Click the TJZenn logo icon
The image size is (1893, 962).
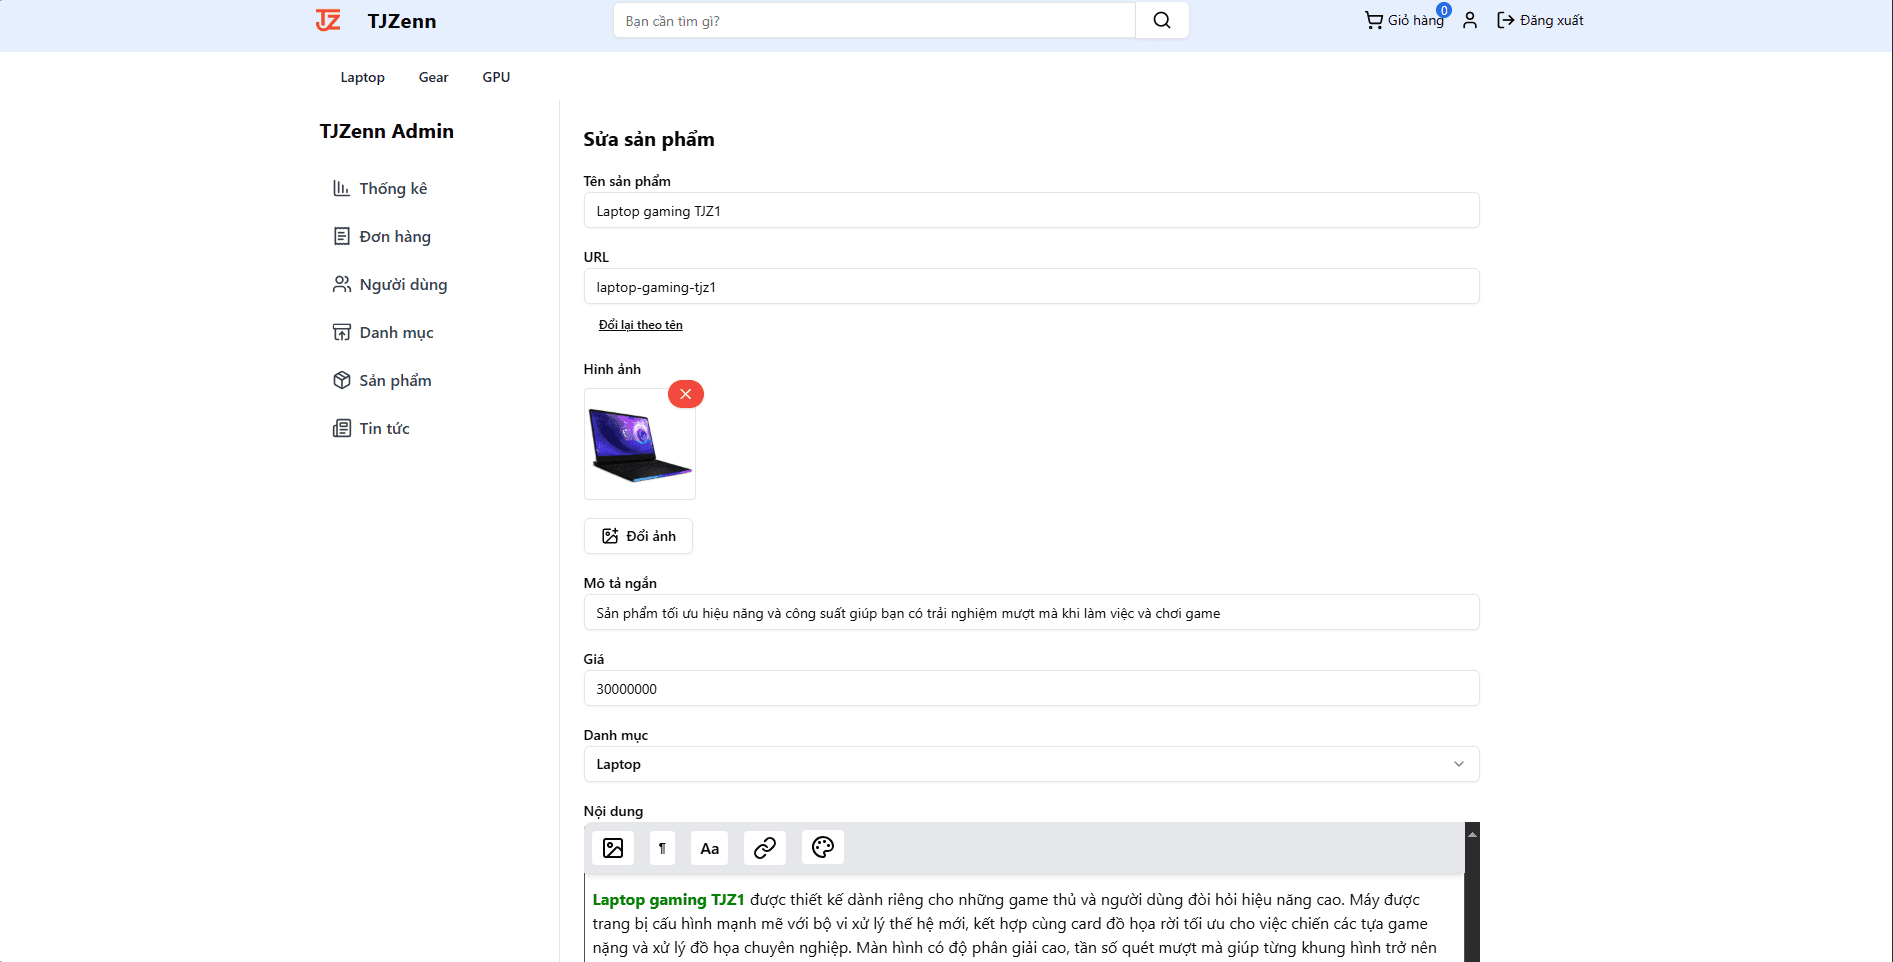pyautogui.click(x=329, y=21)
